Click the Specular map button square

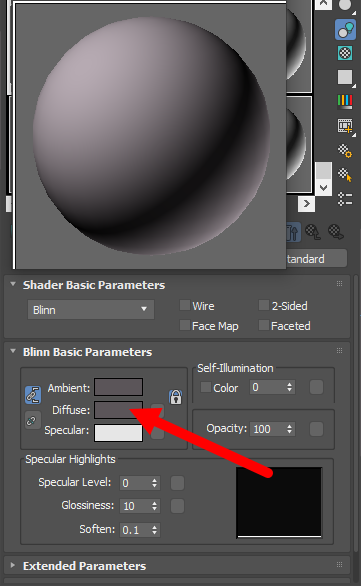tap(157, 434)
